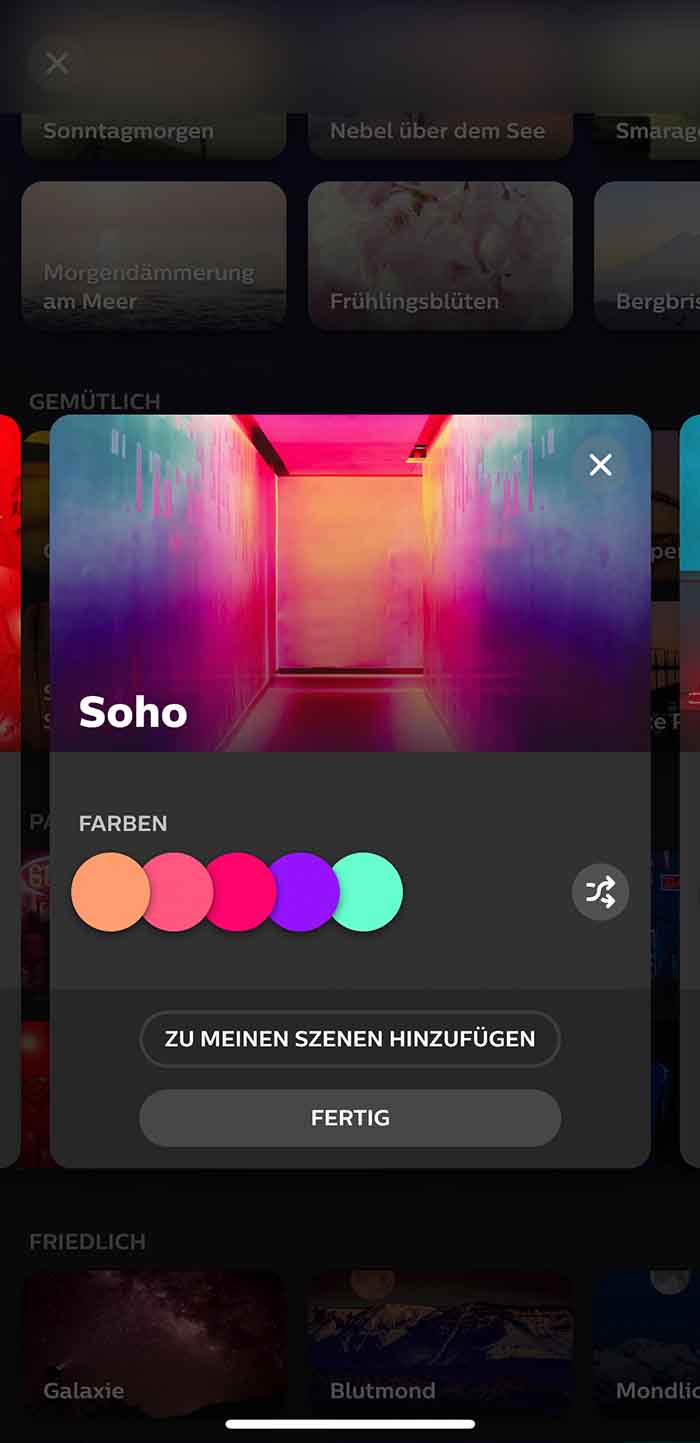Select the orange color swatch
Image resolution: width=700 pixels, height=1443 pixels.
tap(110, 892)
